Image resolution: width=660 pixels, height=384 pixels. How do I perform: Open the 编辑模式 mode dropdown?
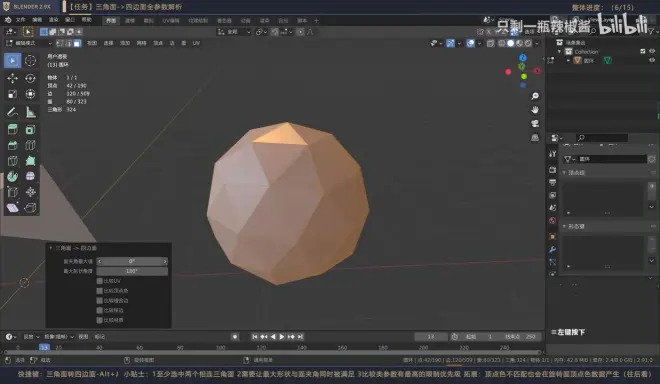[29, 43]
